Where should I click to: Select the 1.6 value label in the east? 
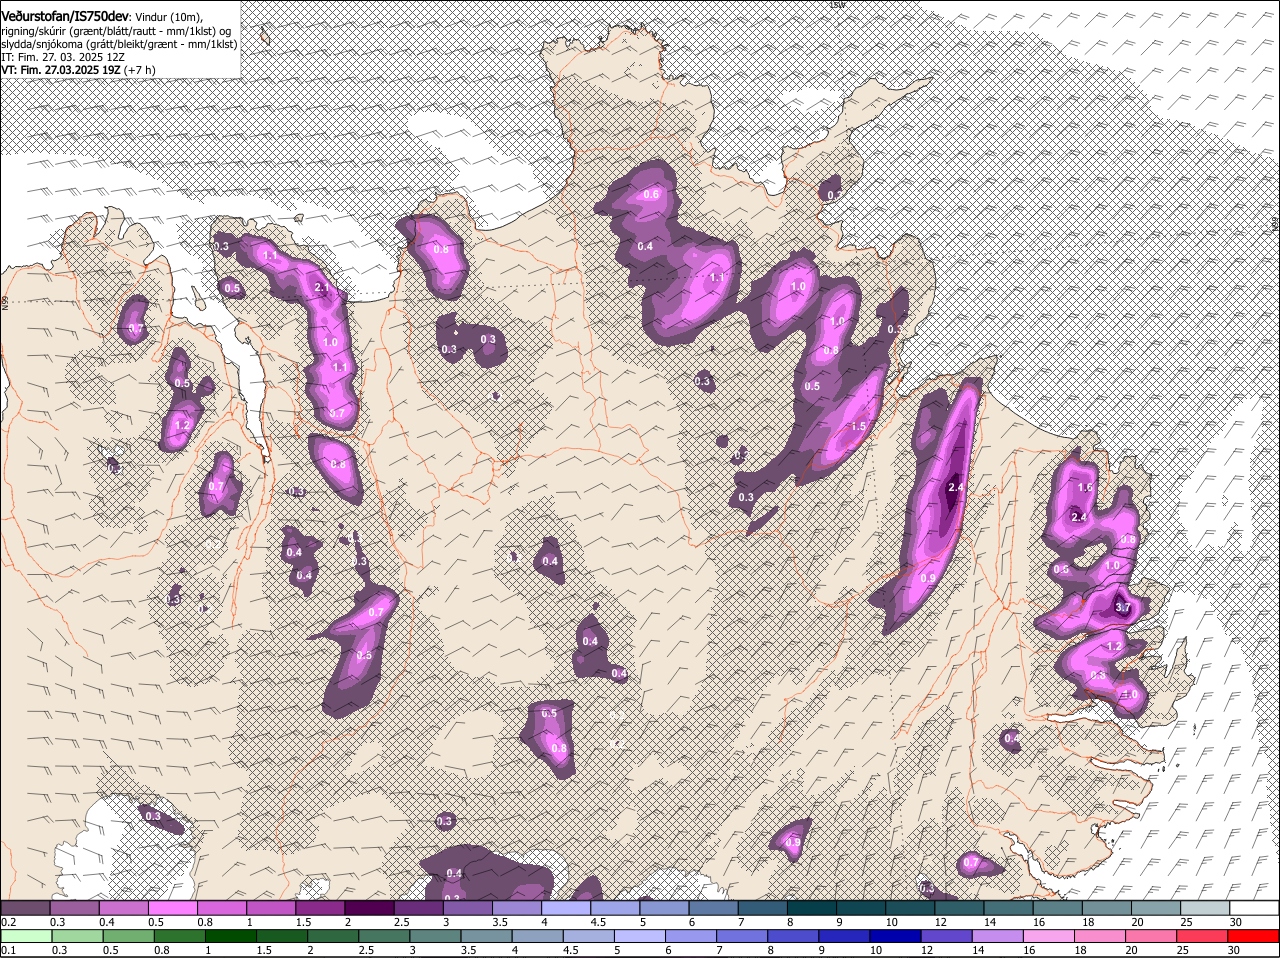pyautogui.click(x=1086, y=487)
